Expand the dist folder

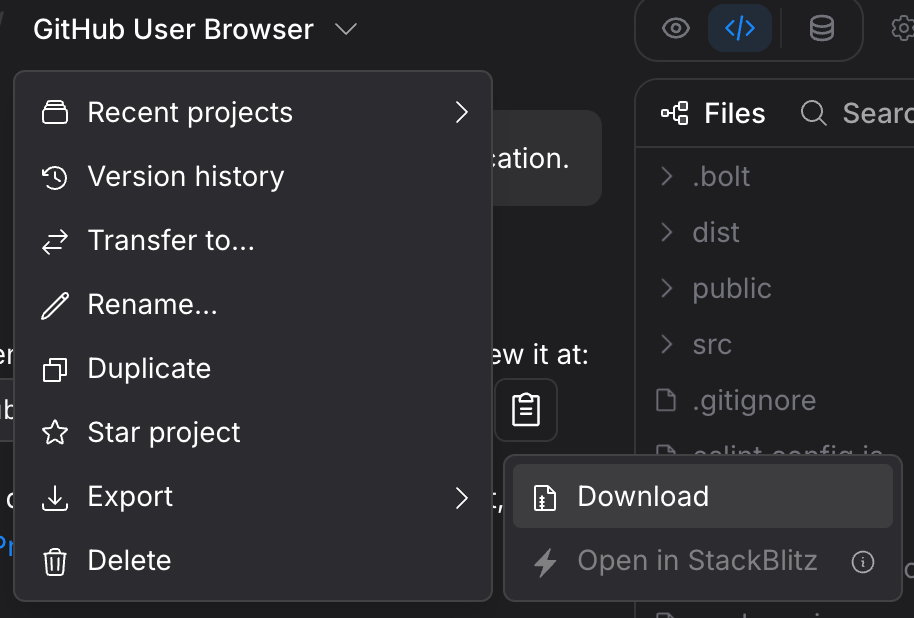point(667,232)
